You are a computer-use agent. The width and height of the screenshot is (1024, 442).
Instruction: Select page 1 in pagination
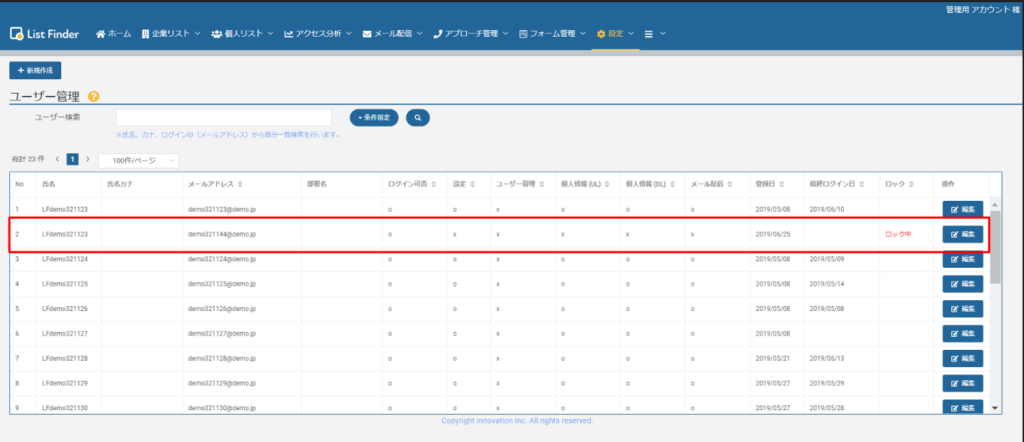point(73,160)
